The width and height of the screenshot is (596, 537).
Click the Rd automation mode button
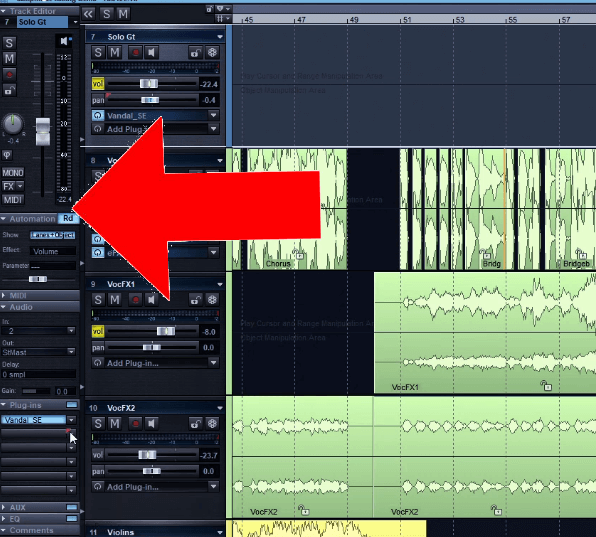pos(68,219)
